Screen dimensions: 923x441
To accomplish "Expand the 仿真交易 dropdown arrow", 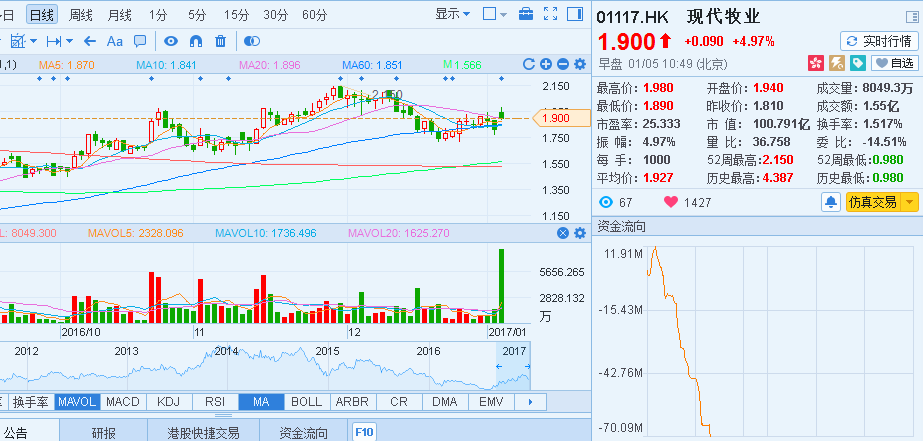I will (908, 202).
